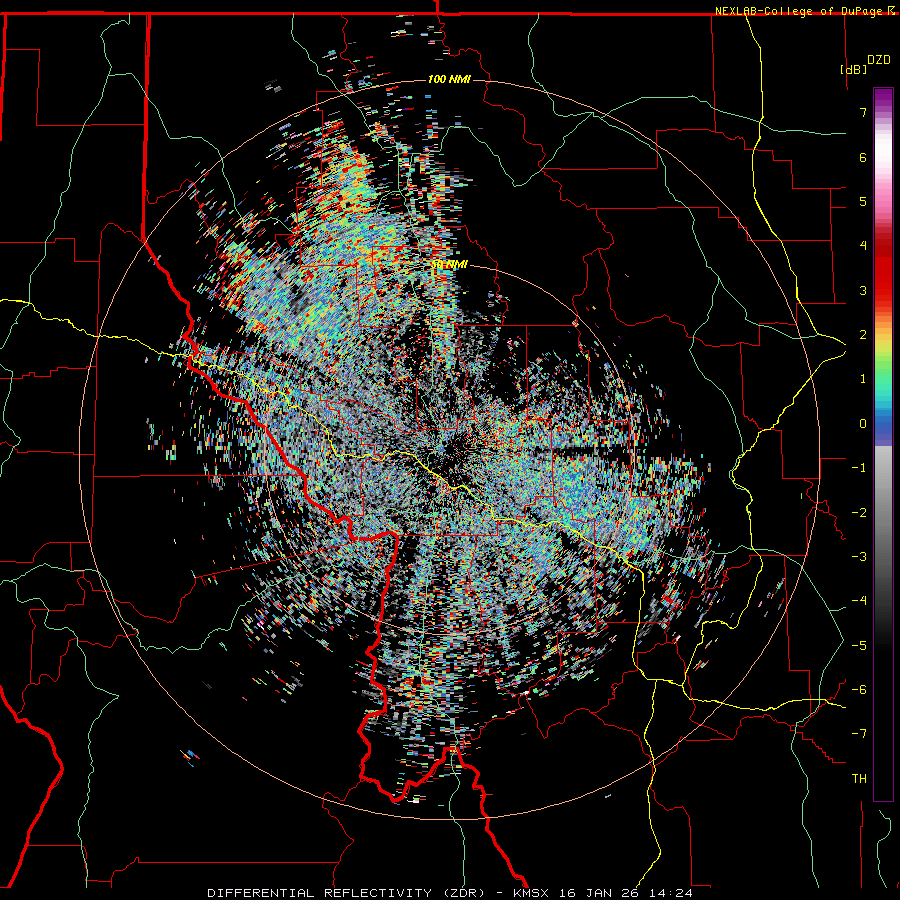Click the positive 7 scale value
The image size is (900, 900).
(863, 112)
